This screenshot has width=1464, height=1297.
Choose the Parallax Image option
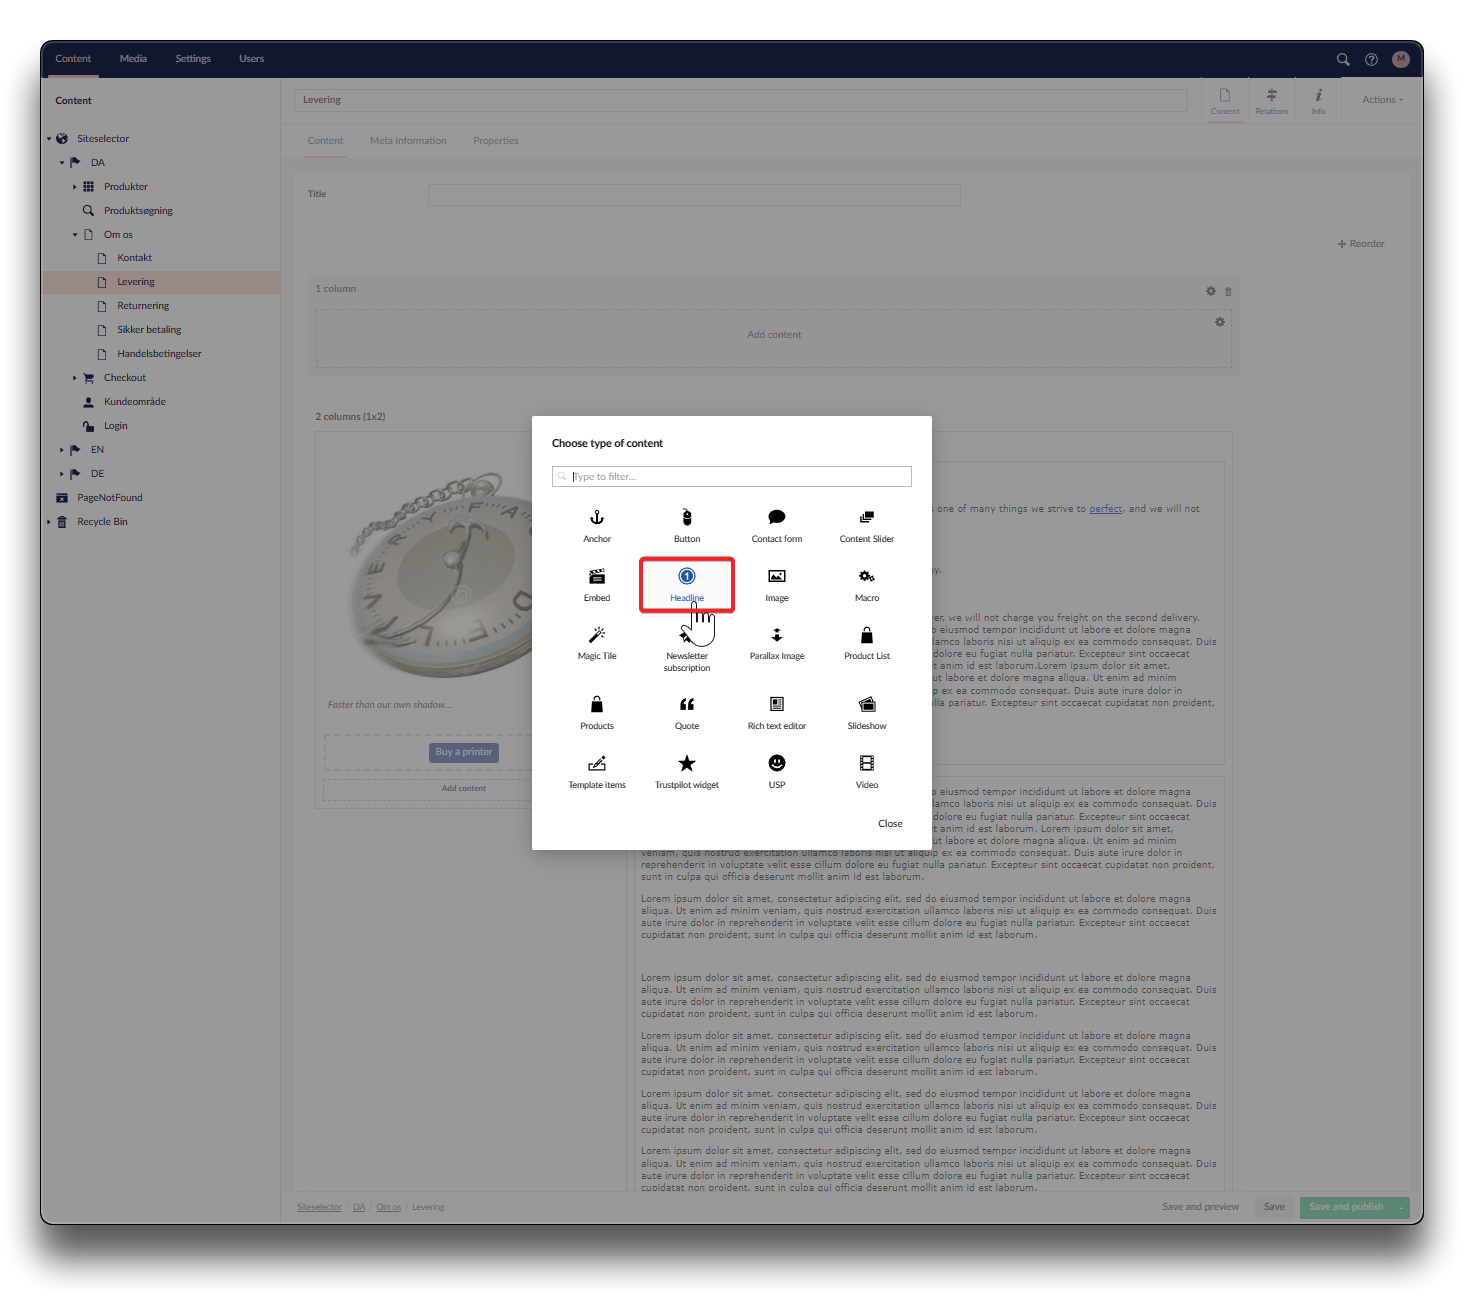click(x=777, y=643)
